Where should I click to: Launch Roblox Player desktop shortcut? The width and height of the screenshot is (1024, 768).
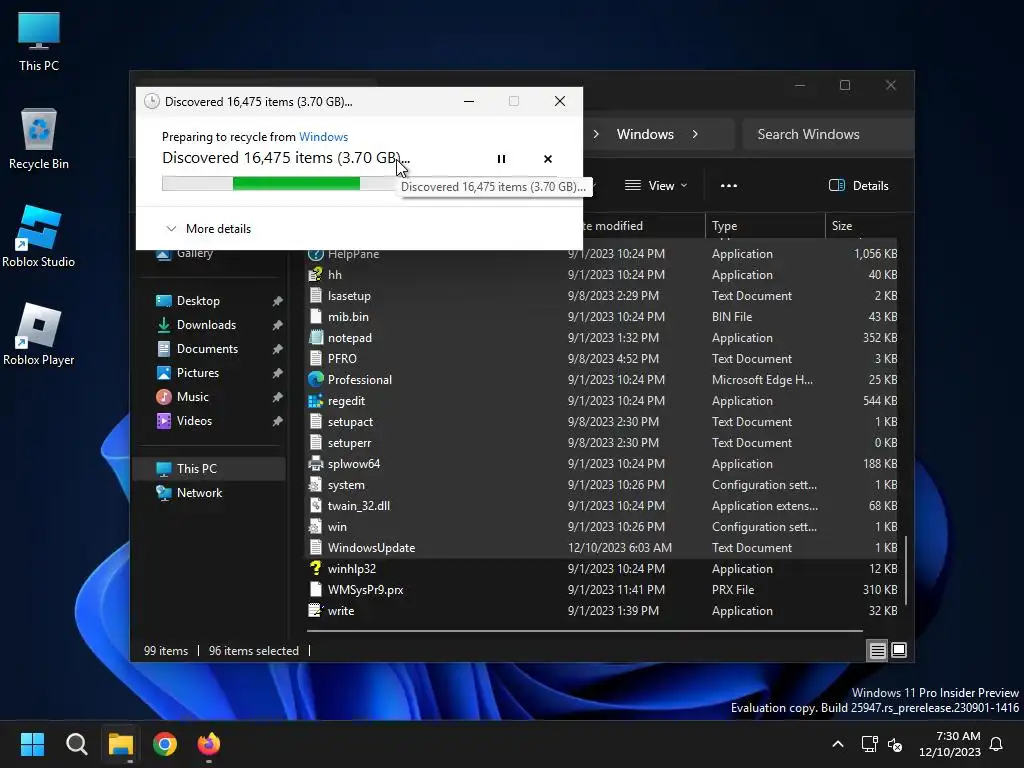coord(39,334)
